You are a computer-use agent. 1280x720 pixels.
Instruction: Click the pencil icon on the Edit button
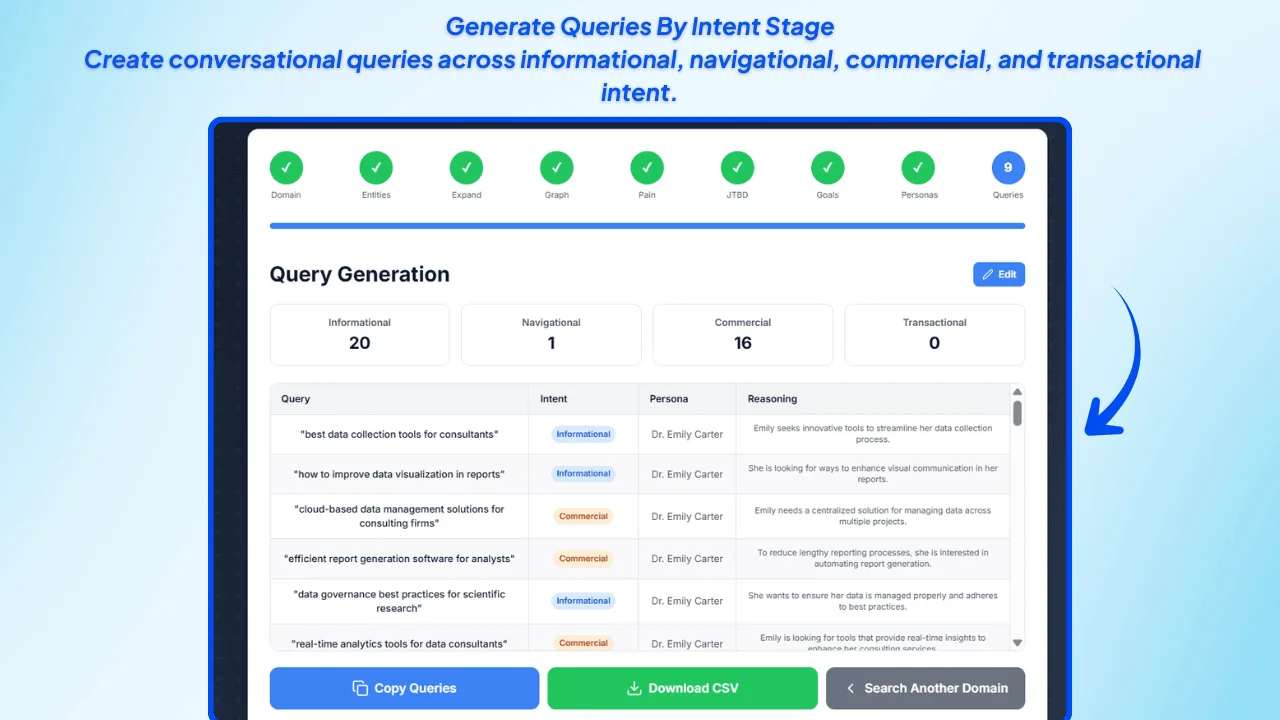(x=986, y=274)
